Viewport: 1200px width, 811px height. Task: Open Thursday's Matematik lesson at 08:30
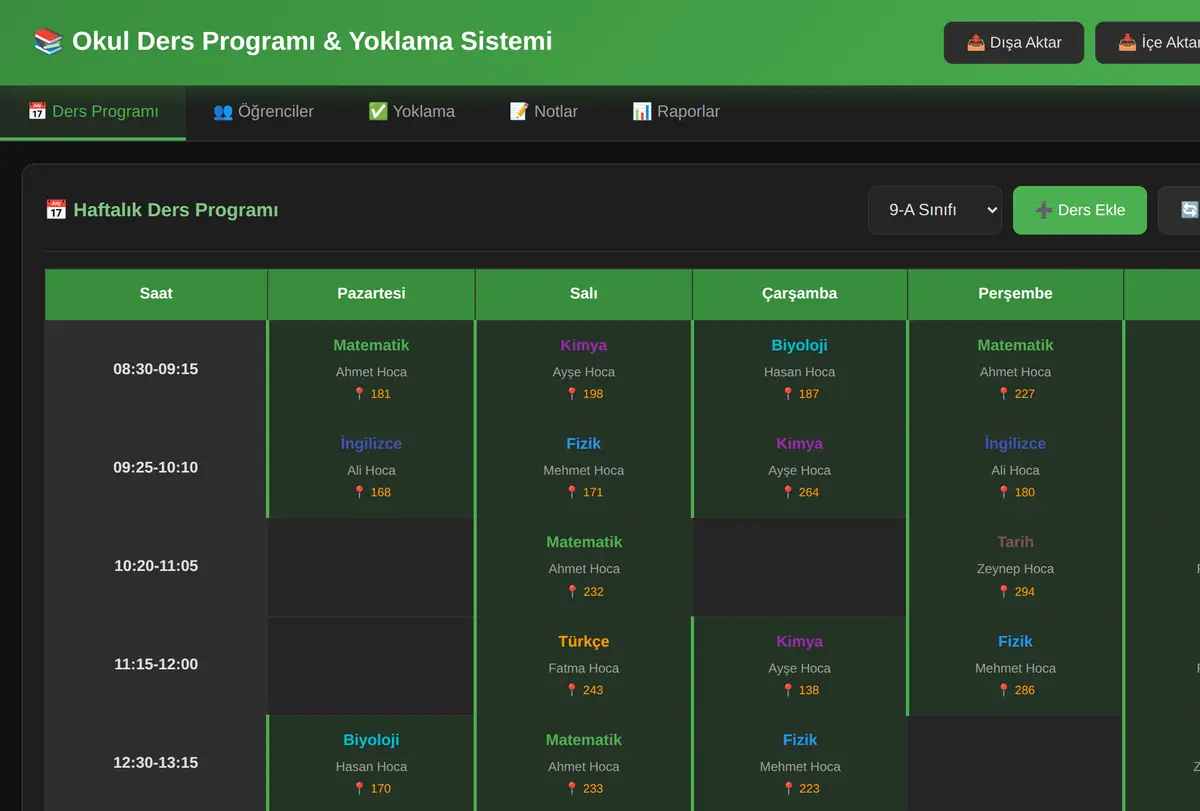pos(1015,369)
